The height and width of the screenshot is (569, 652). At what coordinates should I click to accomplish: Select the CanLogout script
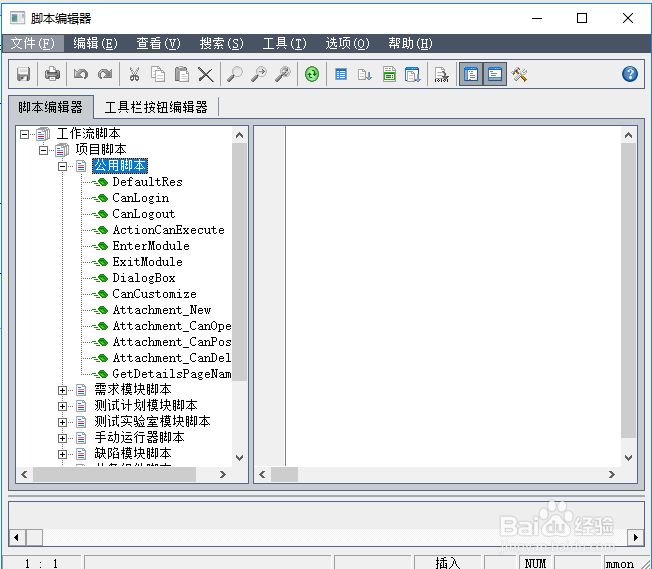(144, 214)
